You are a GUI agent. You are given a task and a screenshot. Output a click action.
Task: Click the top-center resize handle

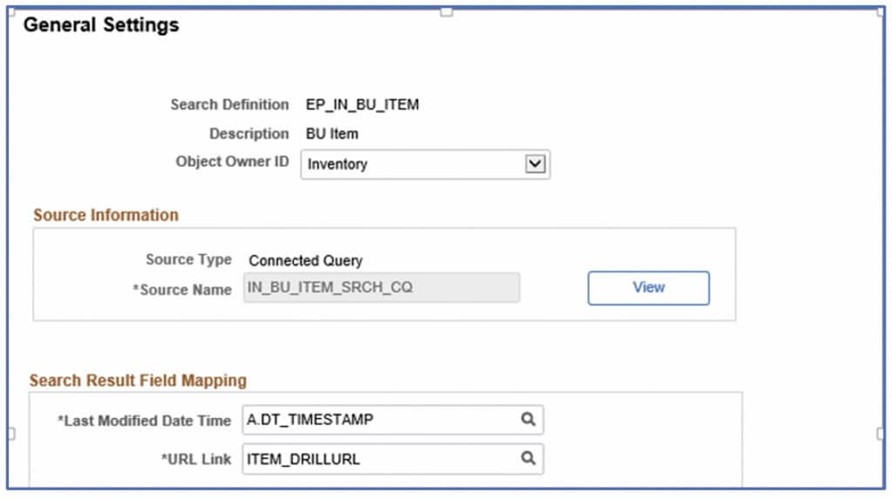tap(446, 11)
